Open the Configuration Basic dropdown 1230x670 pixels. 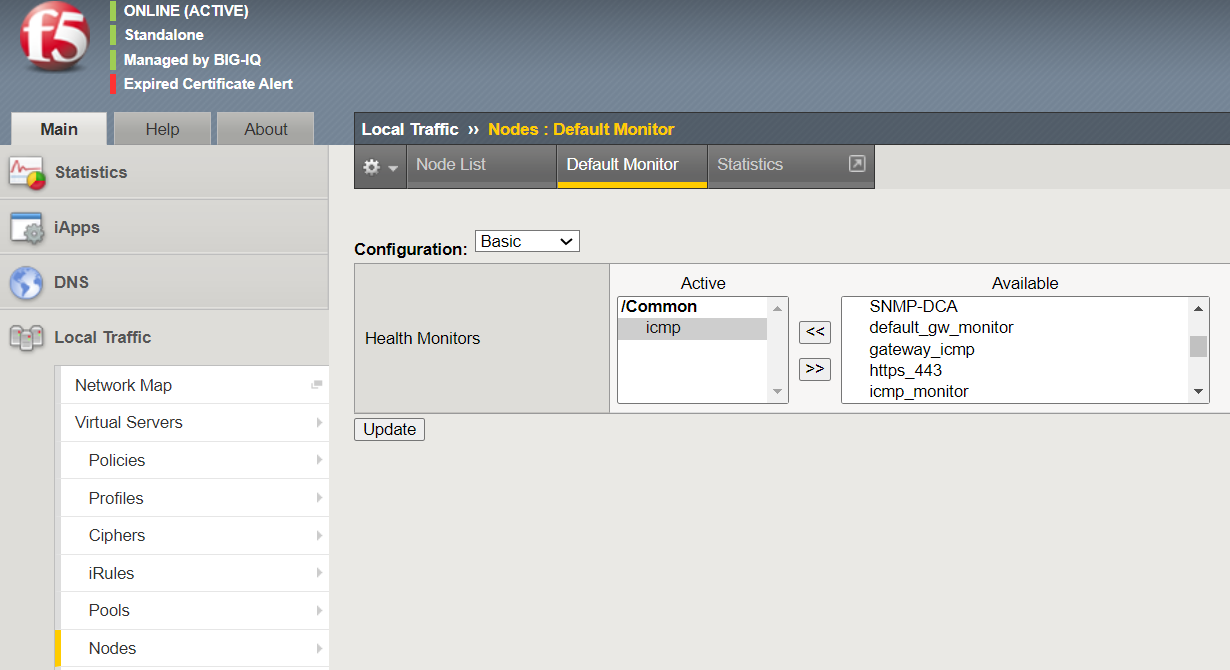pyautogui.click(x=527, y=242)
